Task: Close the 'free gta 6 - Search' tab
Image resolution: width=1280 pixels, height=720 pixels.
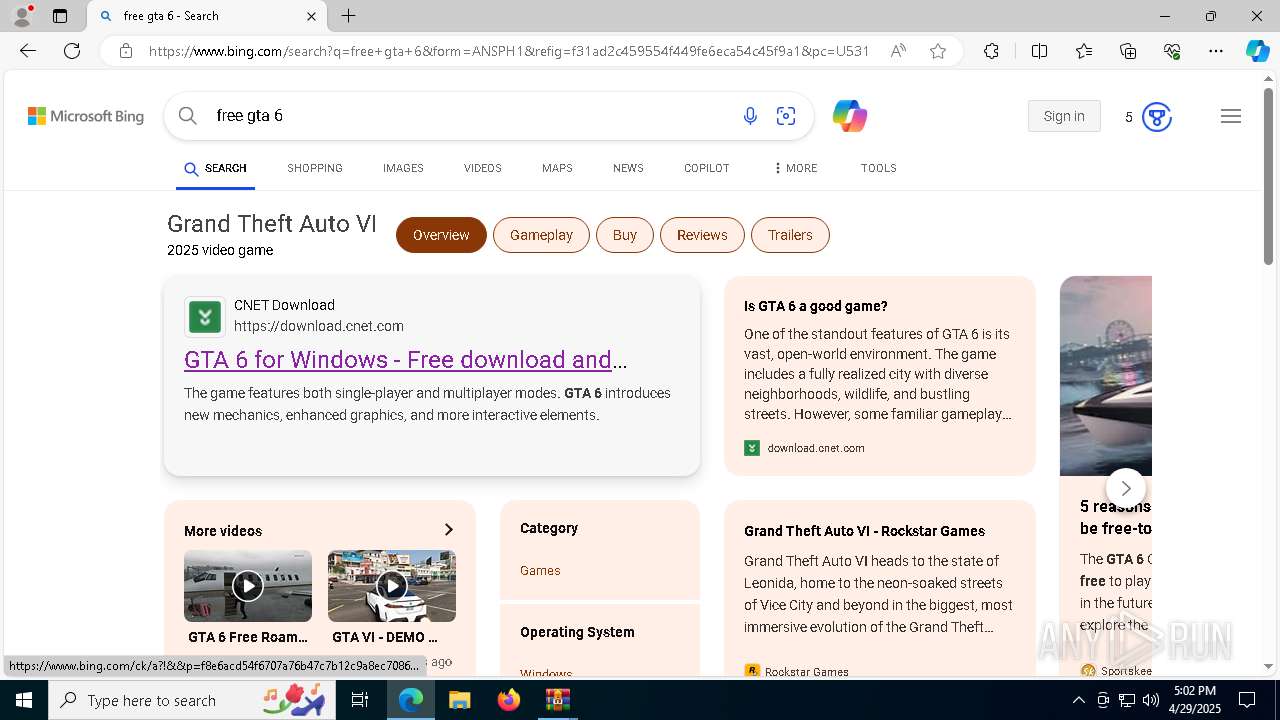Action: (x=311, y=16)
